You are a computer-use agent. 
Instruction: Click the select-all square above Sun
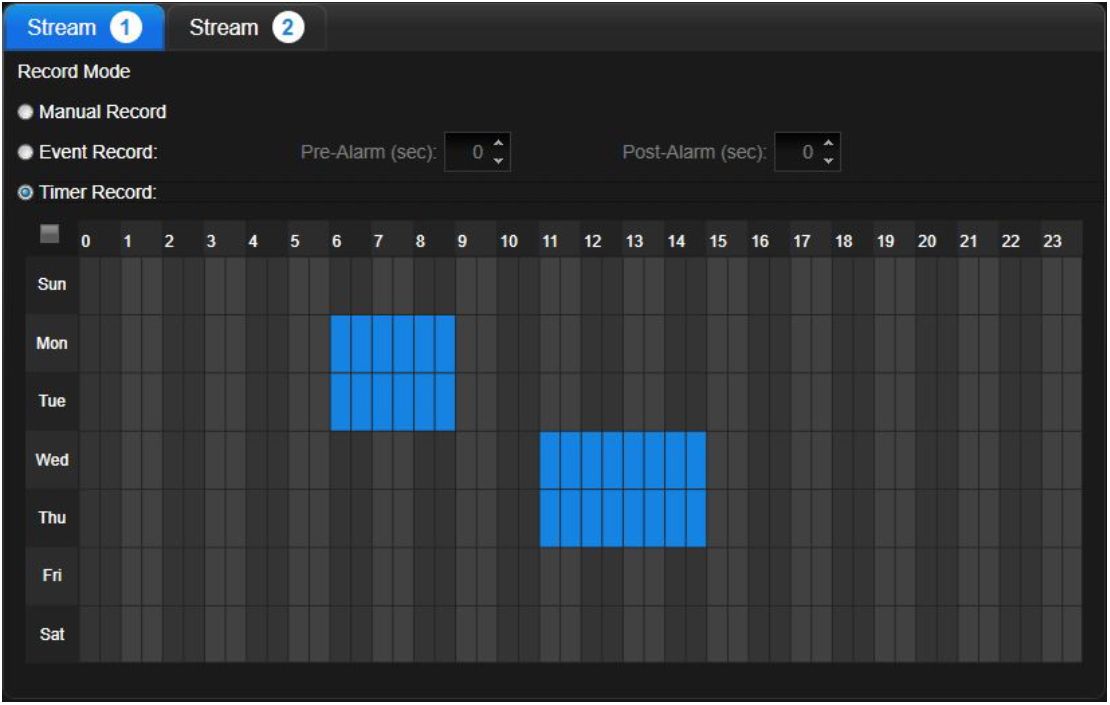click(49, 234)
